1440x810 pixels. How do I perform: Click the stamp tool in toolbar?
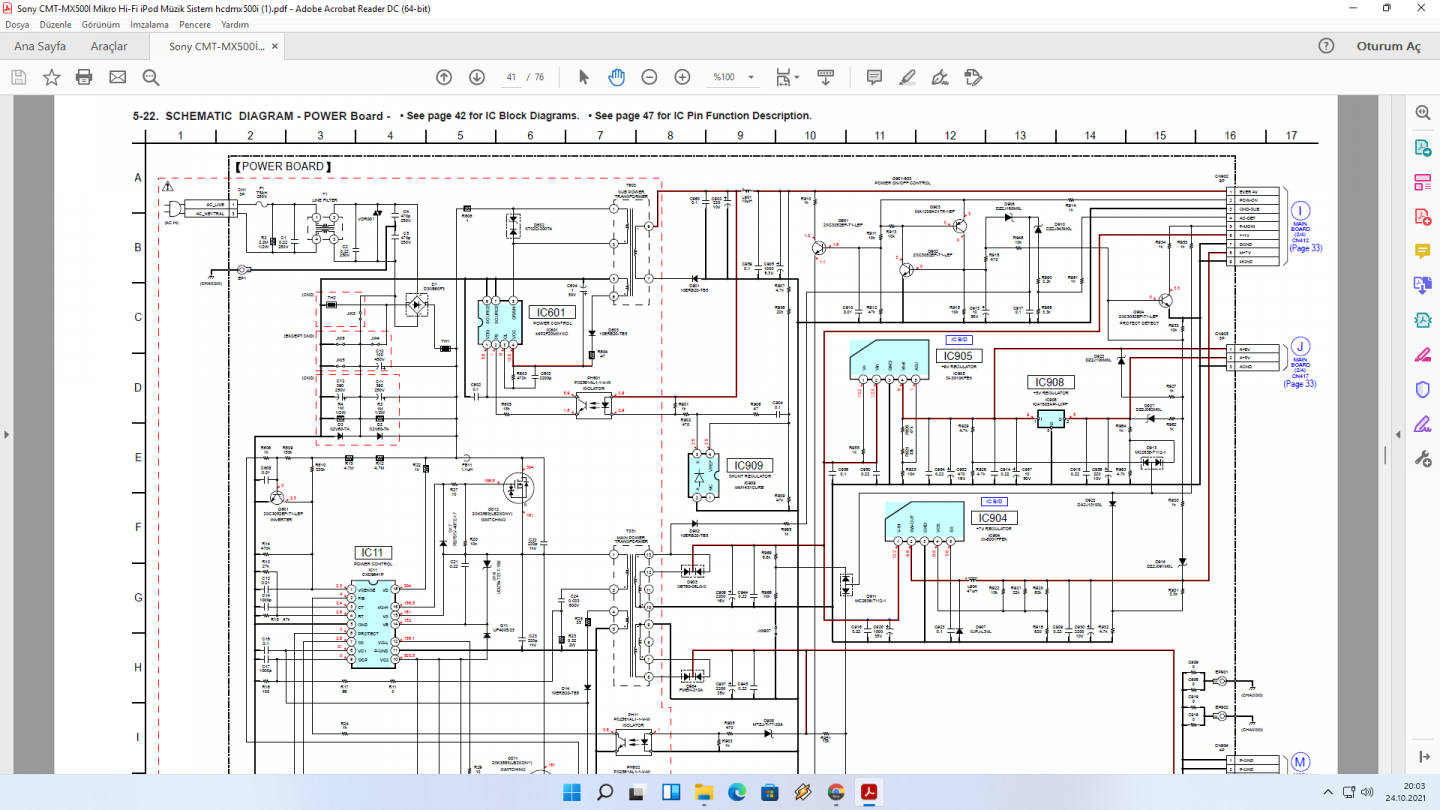pos(973,77)
